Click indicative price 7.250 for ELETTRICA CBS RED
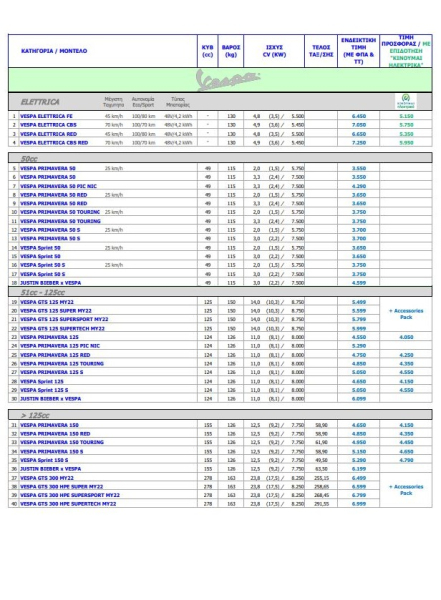 click(359, 143)
